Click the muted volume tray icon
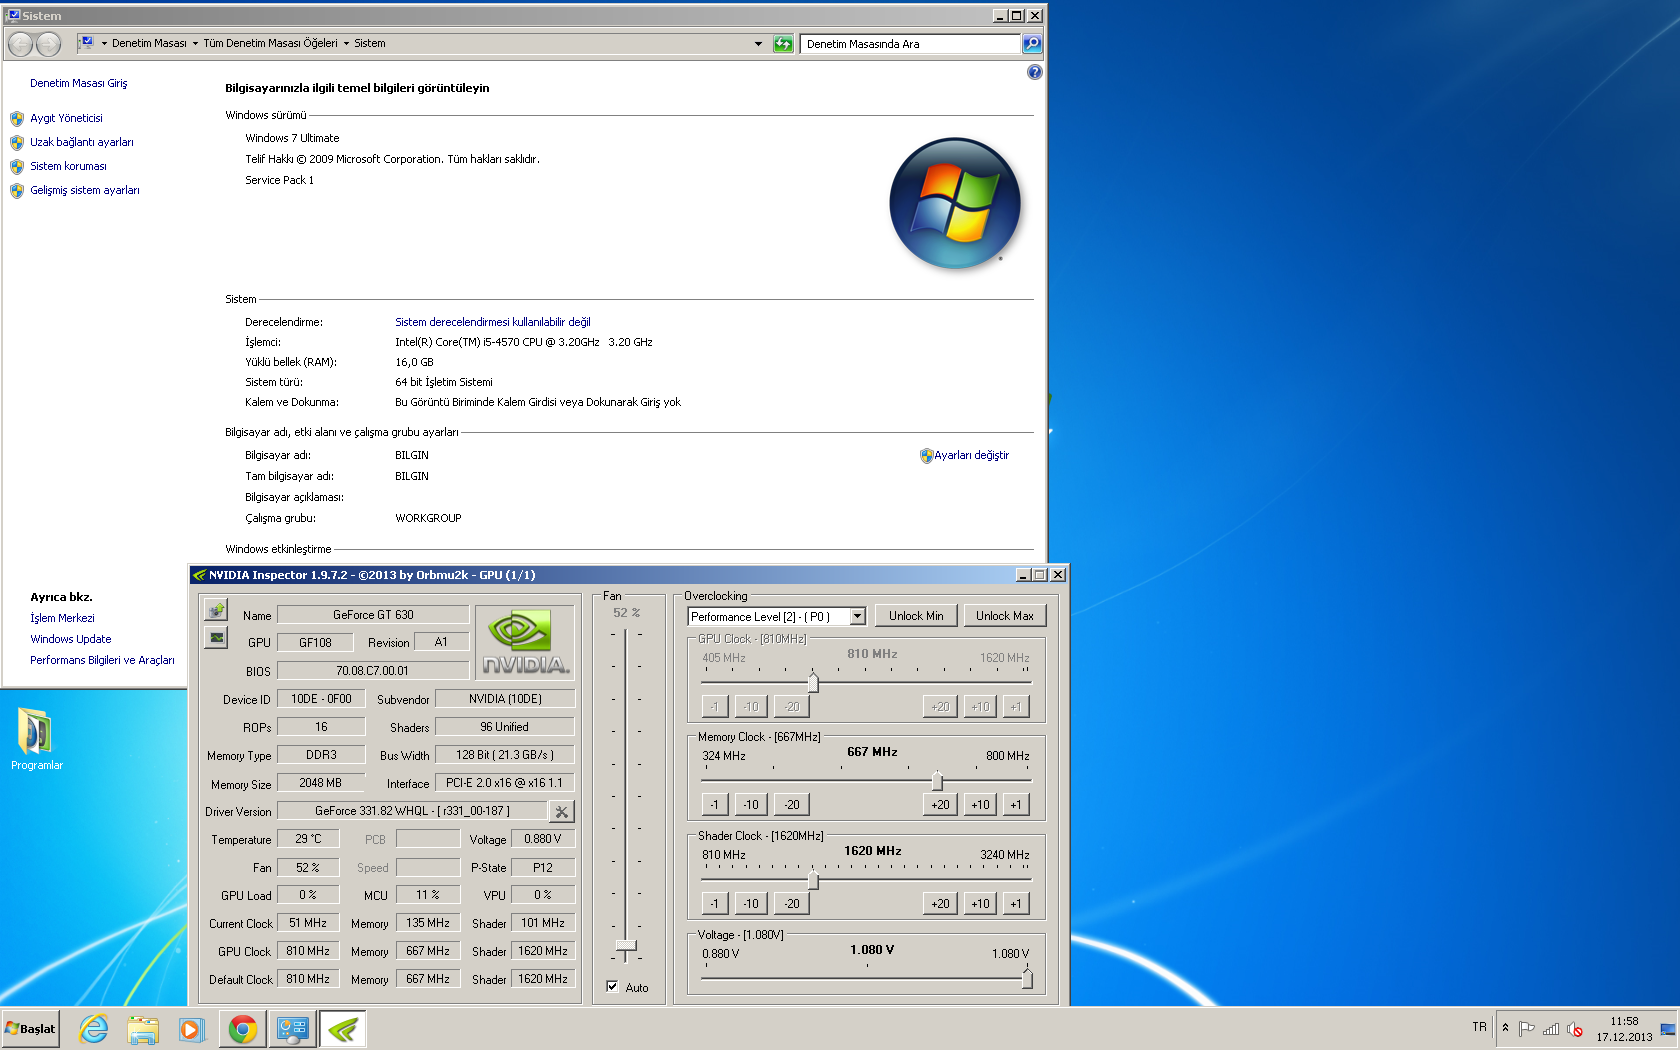 tap(1575, 1029)
